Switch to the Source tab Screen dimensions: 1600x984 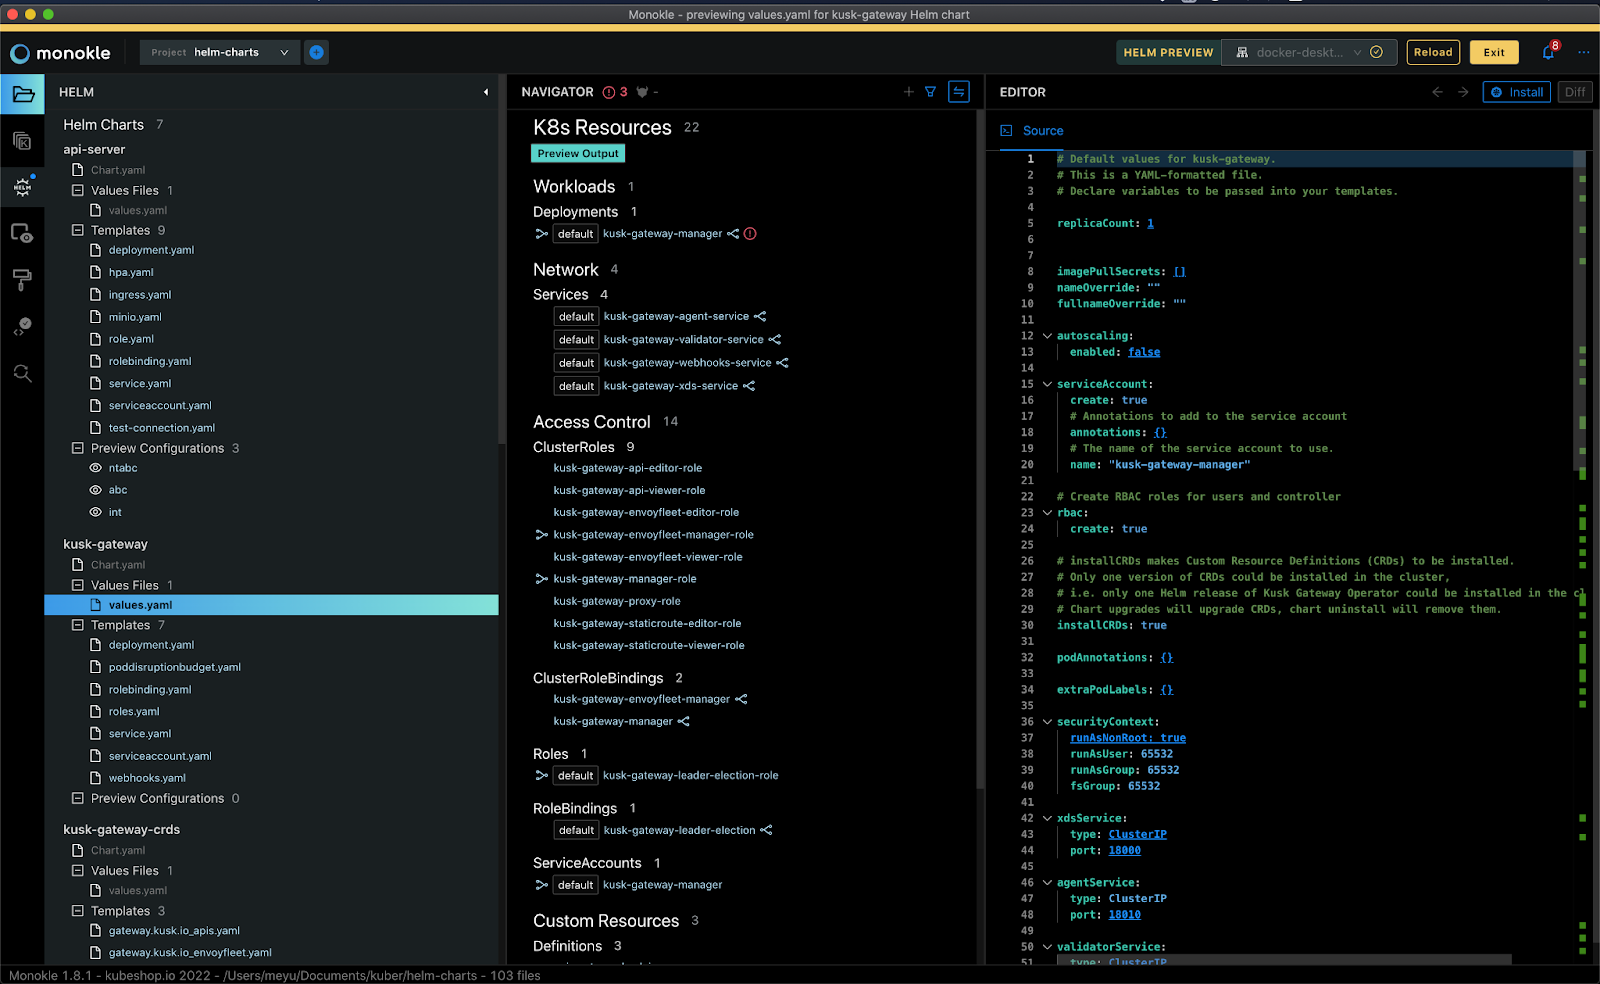click(x=1032, y=131)
